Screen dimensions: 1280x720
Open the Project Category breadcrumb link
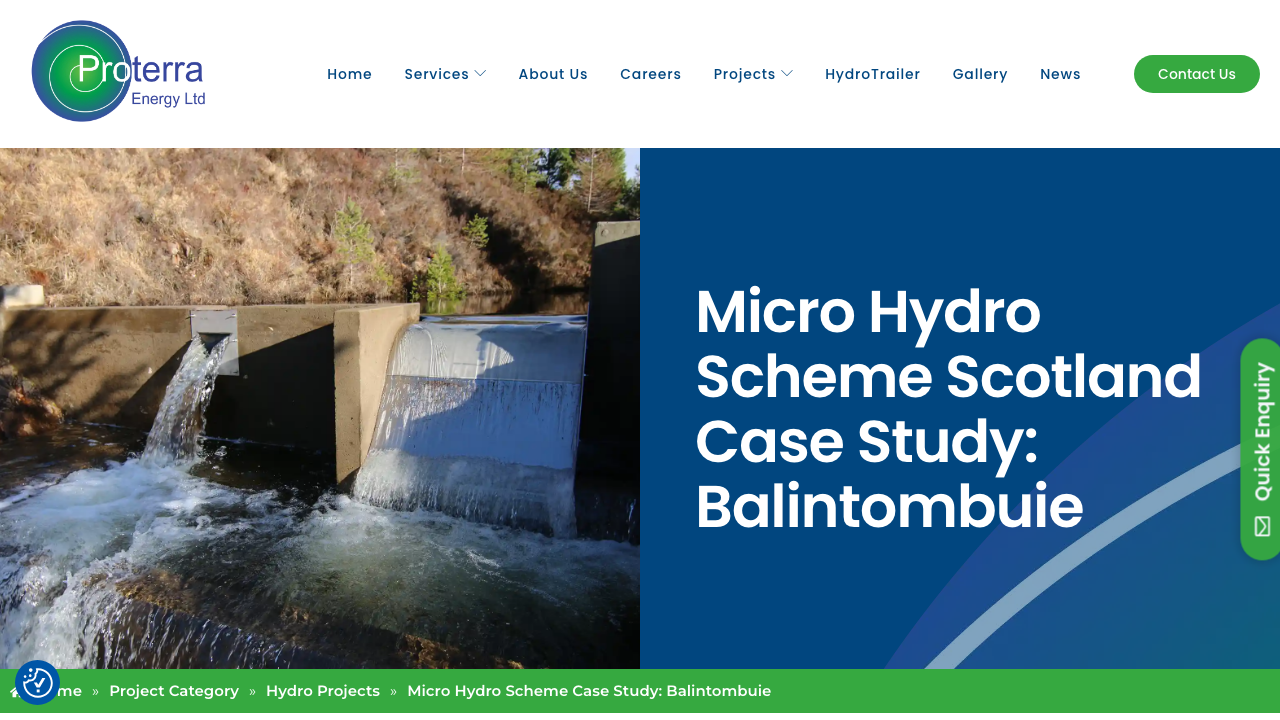pyautogui.click(x=174, y=690)
